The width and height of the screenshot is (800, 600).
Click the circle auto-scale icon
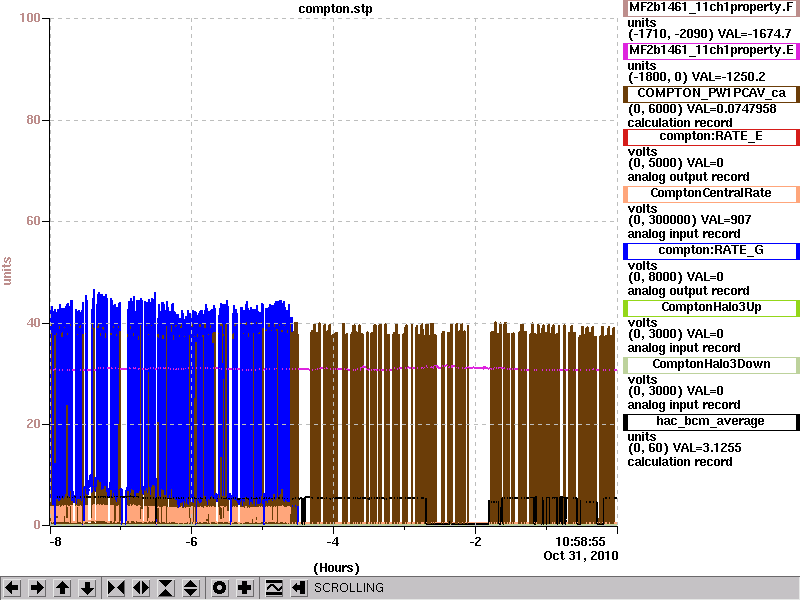click(x=219, y=588)
